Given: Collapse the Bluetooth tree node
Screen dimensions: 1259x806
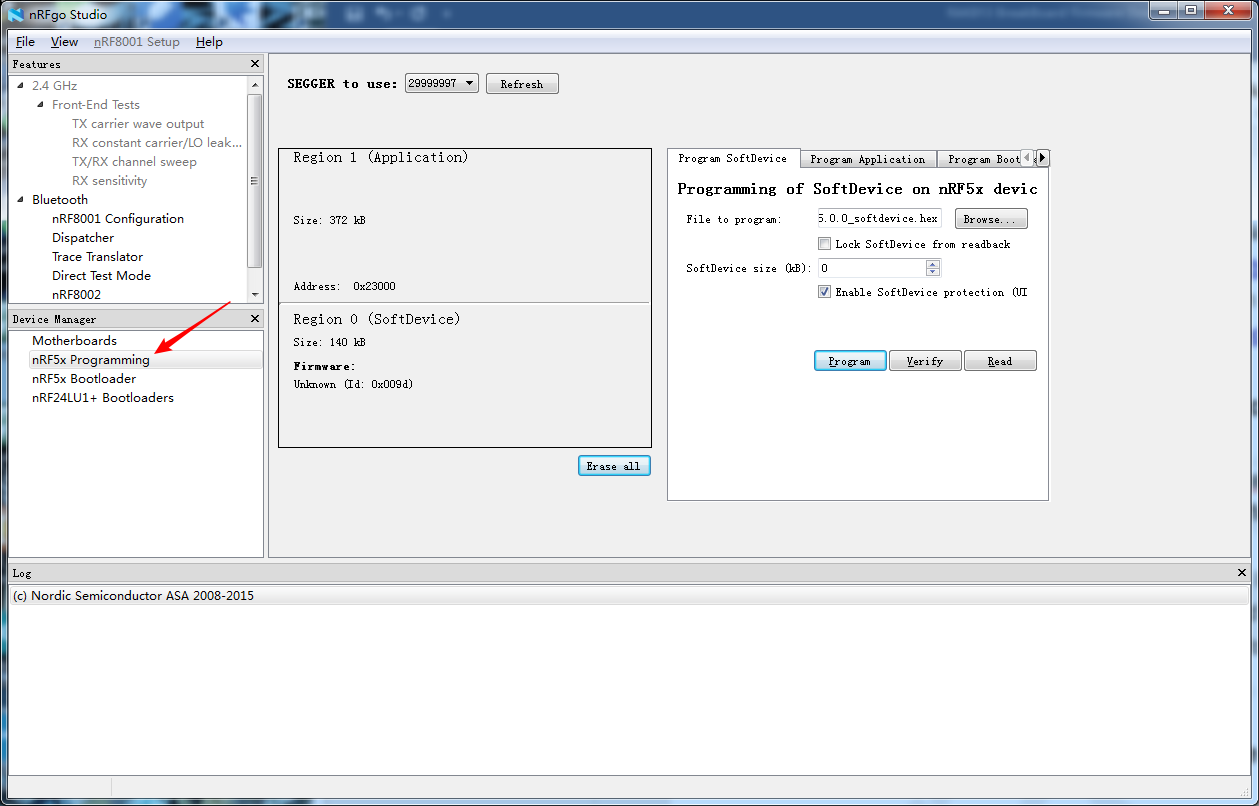Looking at the screenshot, I should [21, 200].
